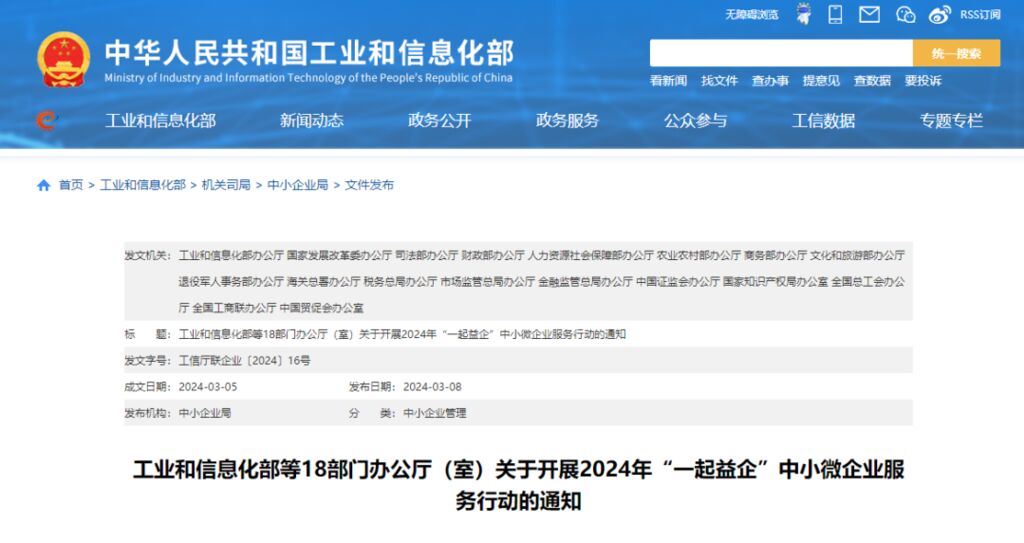1024x543 pixels.
Task: Click the 成文日期 value 2024-03-05
Action: (208, 387)
